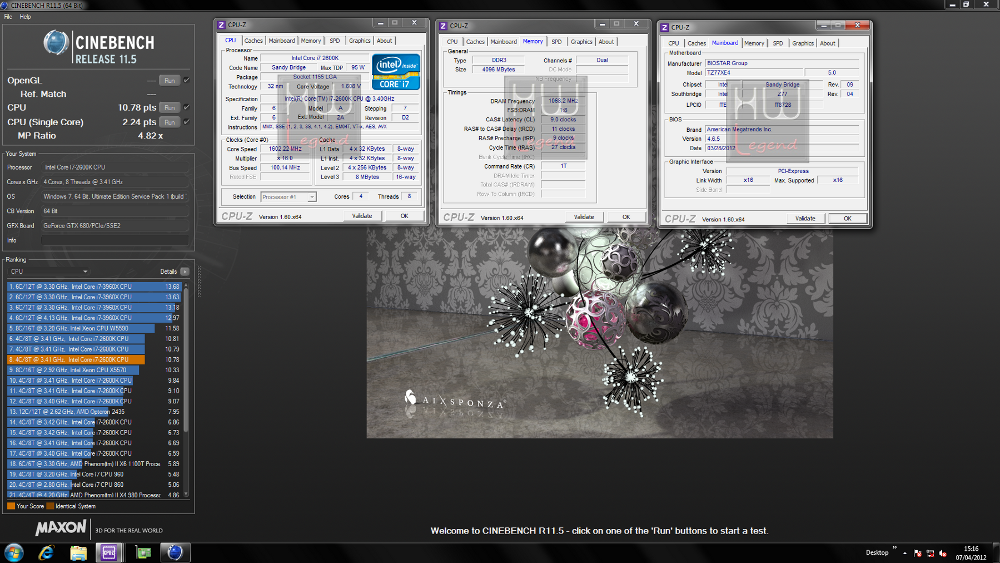This screenshot has height=563, width=1000.
Task: Select ranking row 5 Xeon CPU W5590
Action: tap(94, 328)
